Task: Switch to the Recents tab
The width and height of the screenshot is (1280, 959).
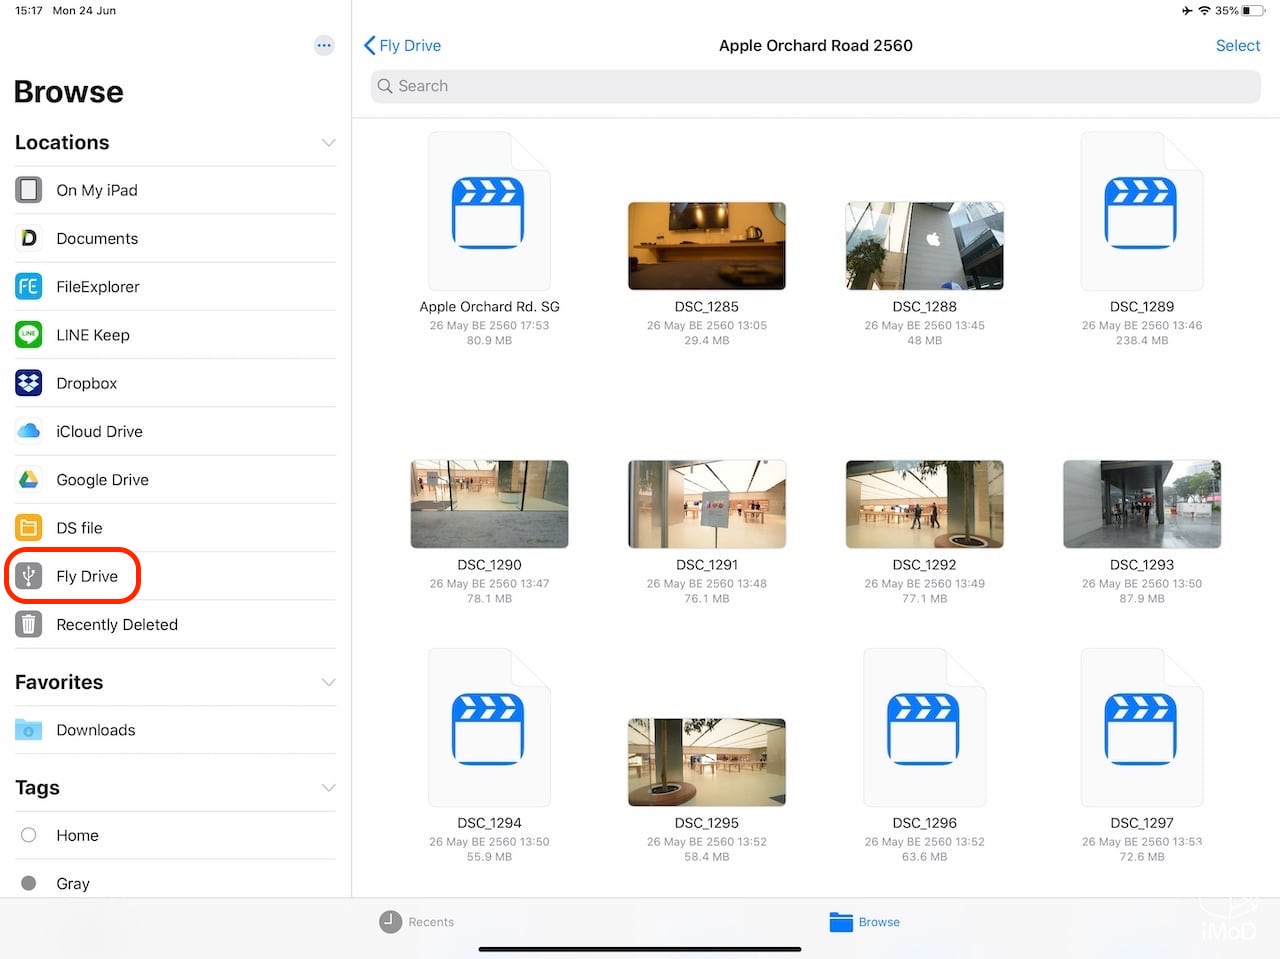Action: tap(417, 921)
